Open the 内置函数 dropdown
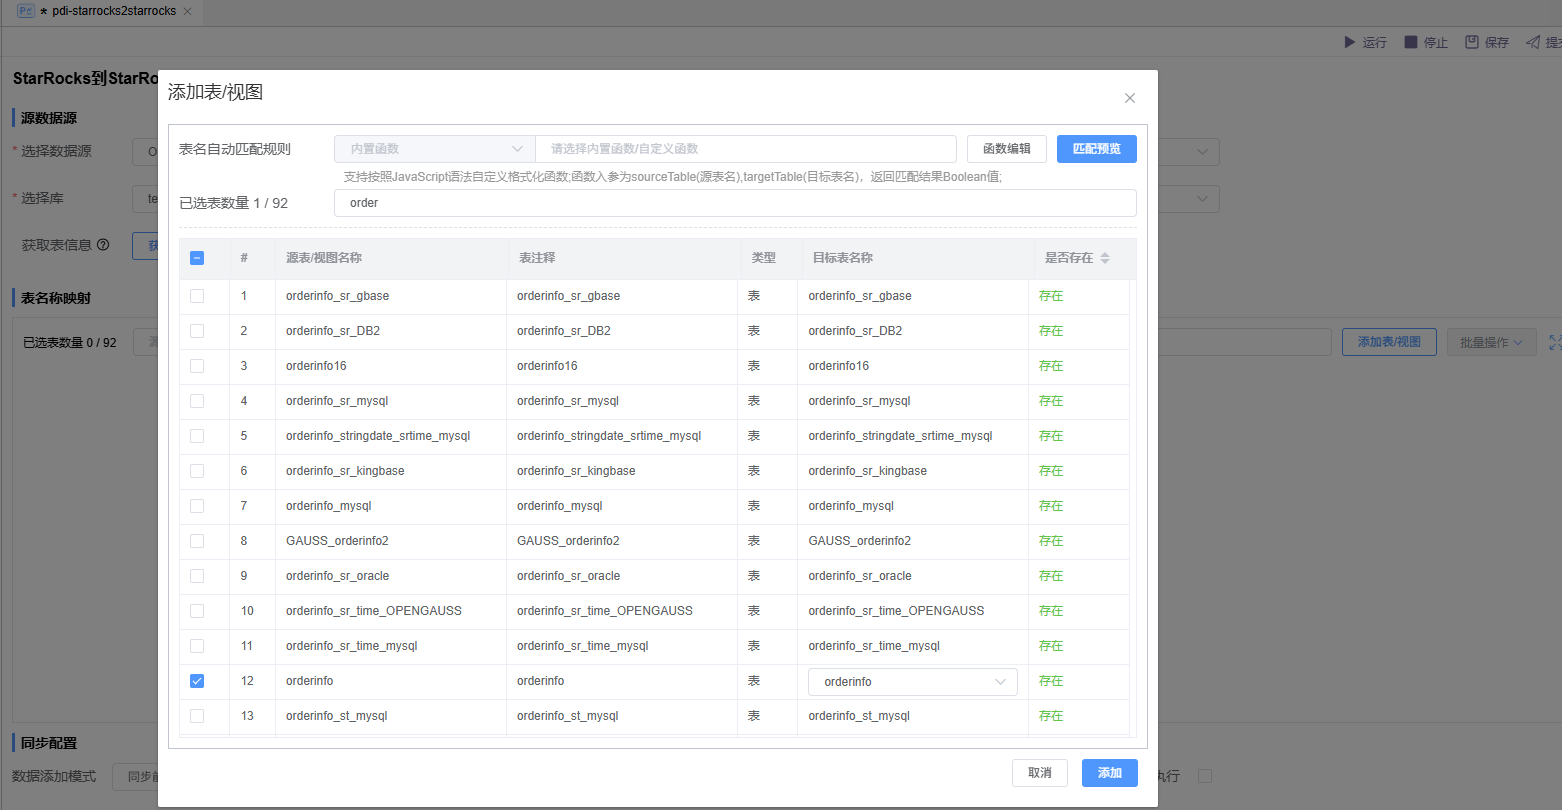Image resolution: width=1562 pixels, height=810 pixels. click(x=434, y=149)
